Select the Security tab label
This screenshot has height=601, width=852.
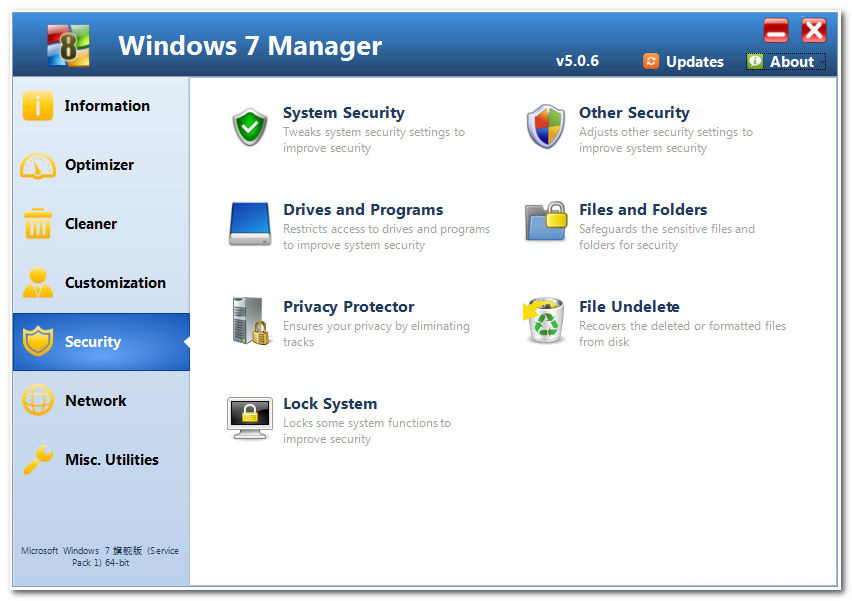pyautogui.click(x=93, y=342)
